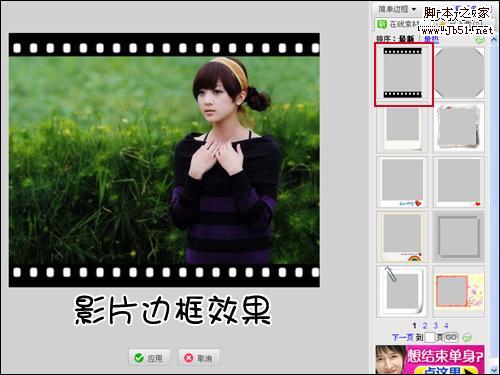Open the 想结束单身 advertisement banner
500x375 pixels.
(x=430, y=359)
